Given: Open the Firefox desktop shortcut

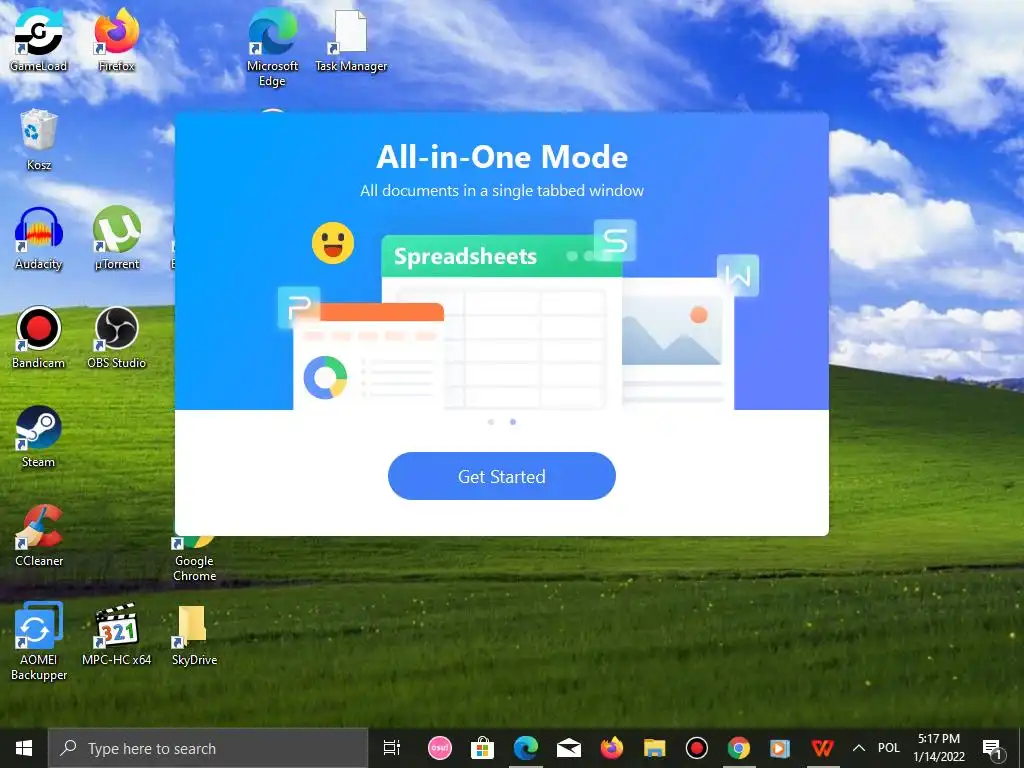Looking at the screenshot, I should [x=117, y=40].
